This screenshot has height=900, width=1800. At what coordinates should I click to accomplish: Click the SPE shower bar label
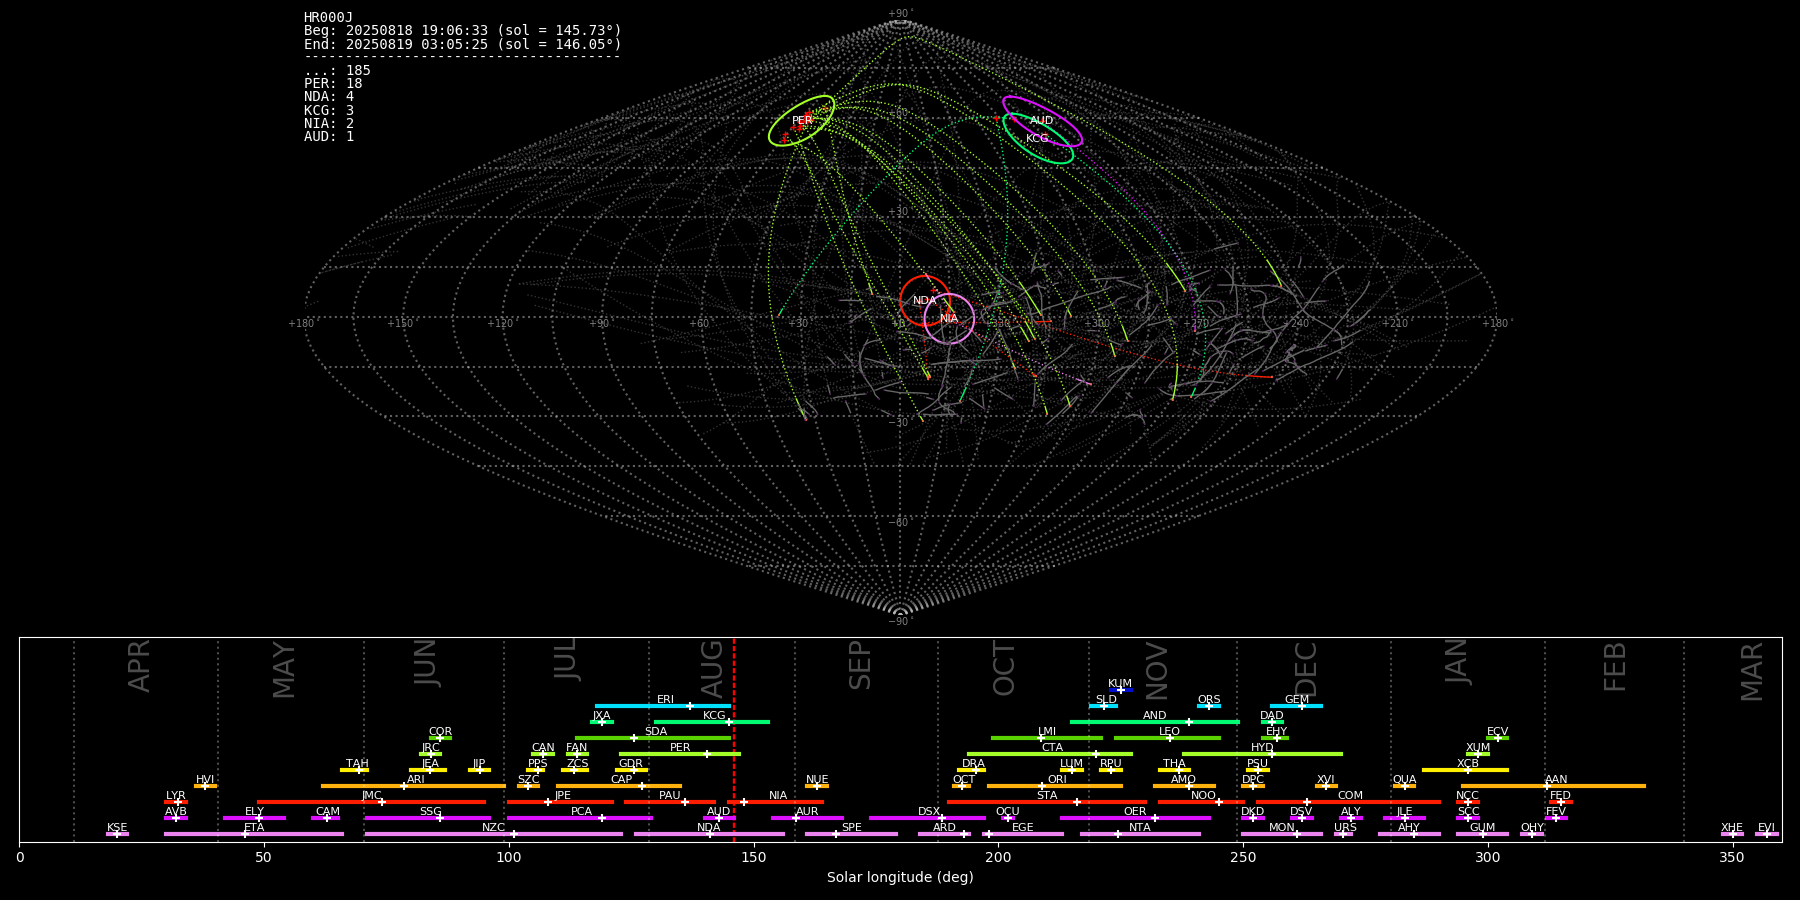(x=851, y=828)
